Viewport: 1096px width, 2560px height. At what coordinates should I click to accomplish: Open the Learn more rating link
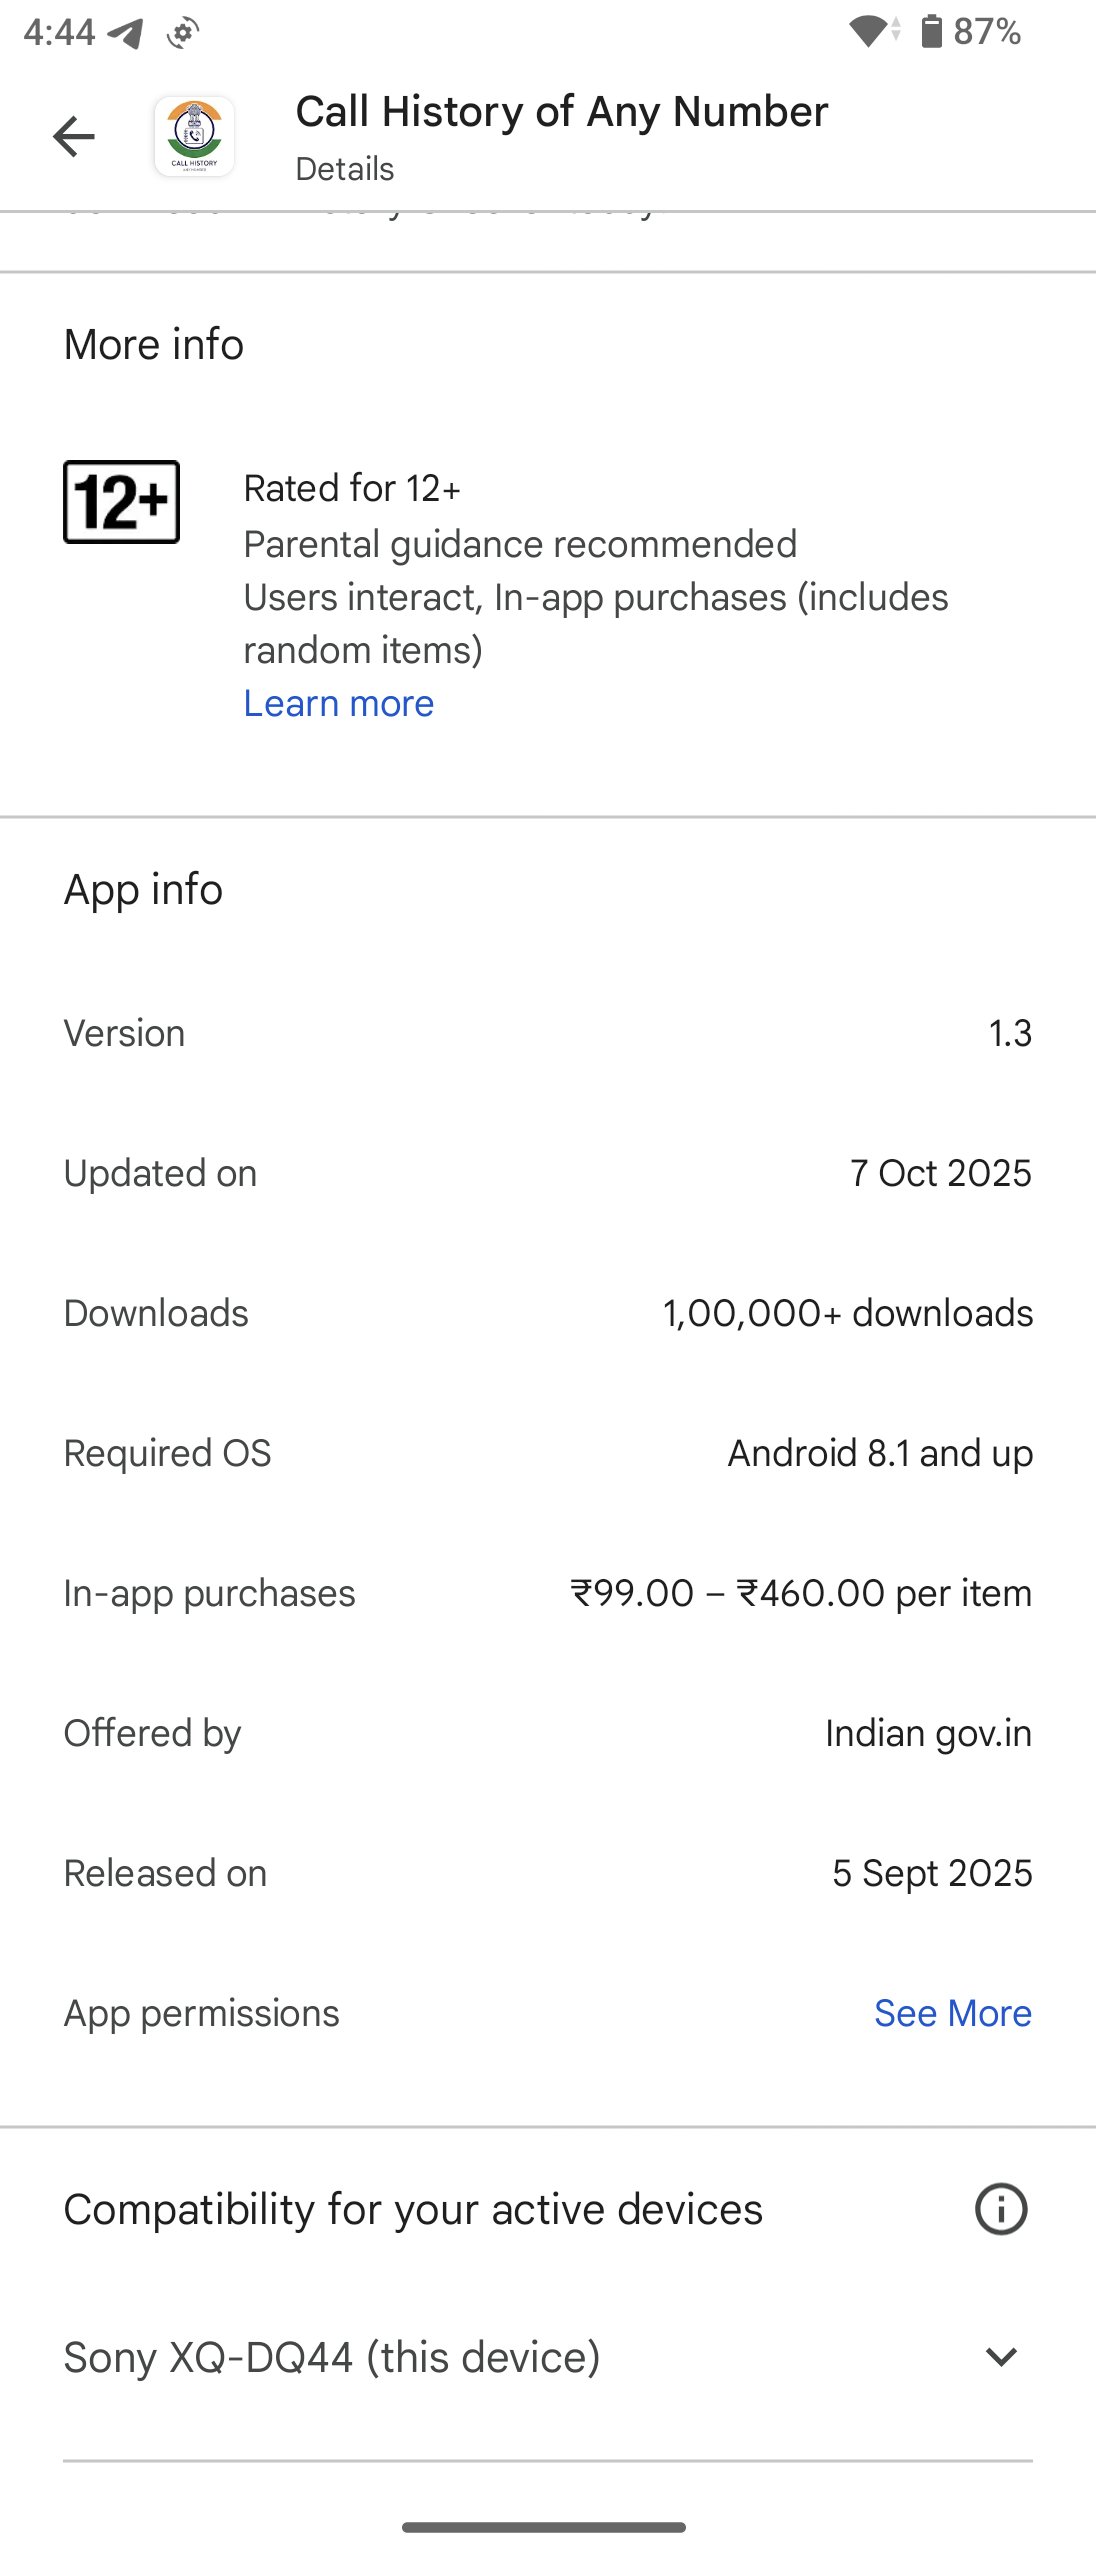pos(339,704)
